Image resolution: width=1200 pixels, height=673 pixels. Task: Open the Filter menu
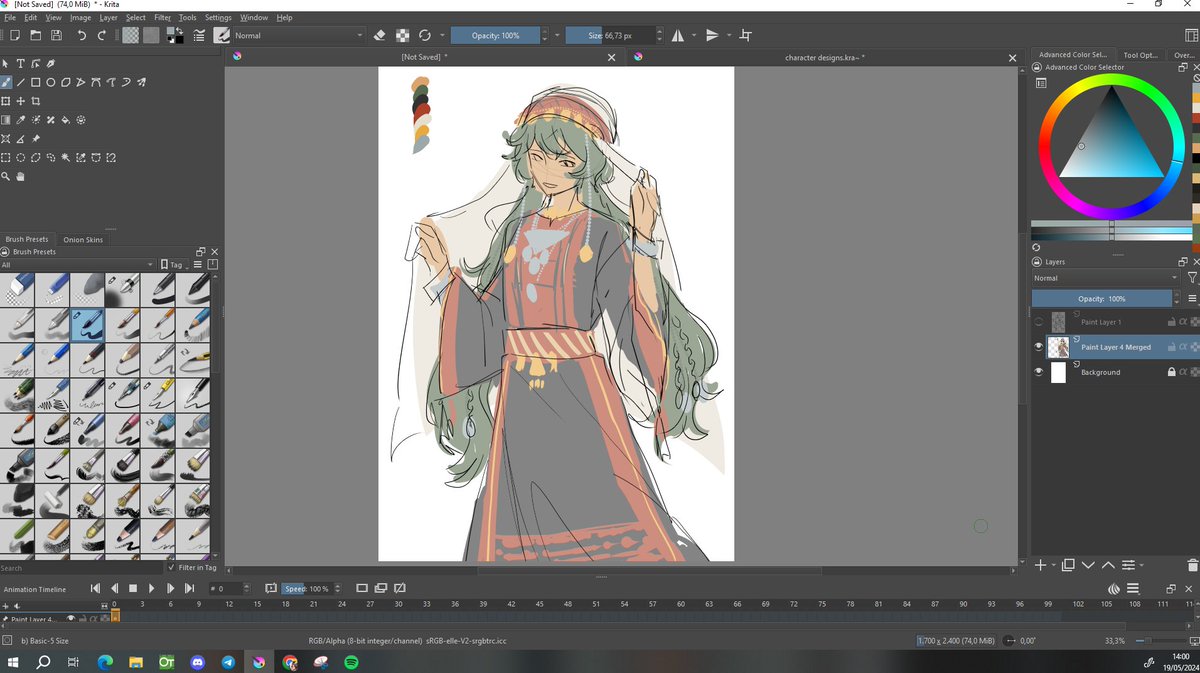(x=162, y=17)
